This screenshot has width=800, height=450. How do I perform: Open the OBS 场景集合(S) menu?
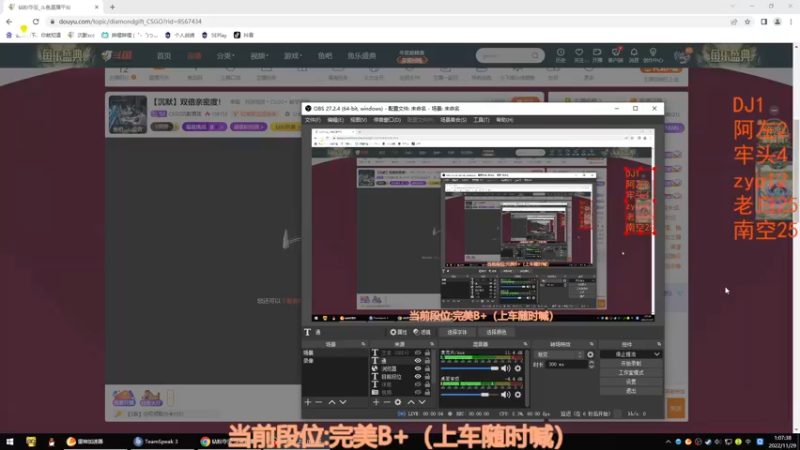coord(453,120)
